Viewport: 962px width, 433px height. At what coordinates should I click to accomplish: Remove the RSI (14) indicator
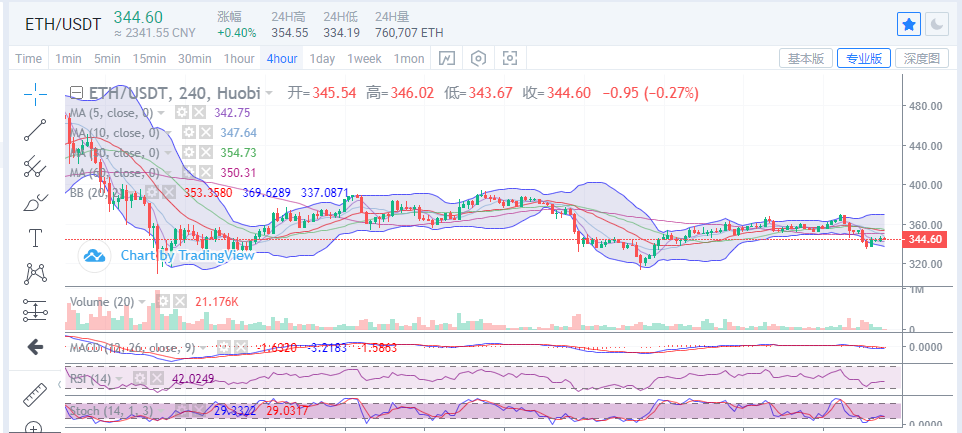157,378
